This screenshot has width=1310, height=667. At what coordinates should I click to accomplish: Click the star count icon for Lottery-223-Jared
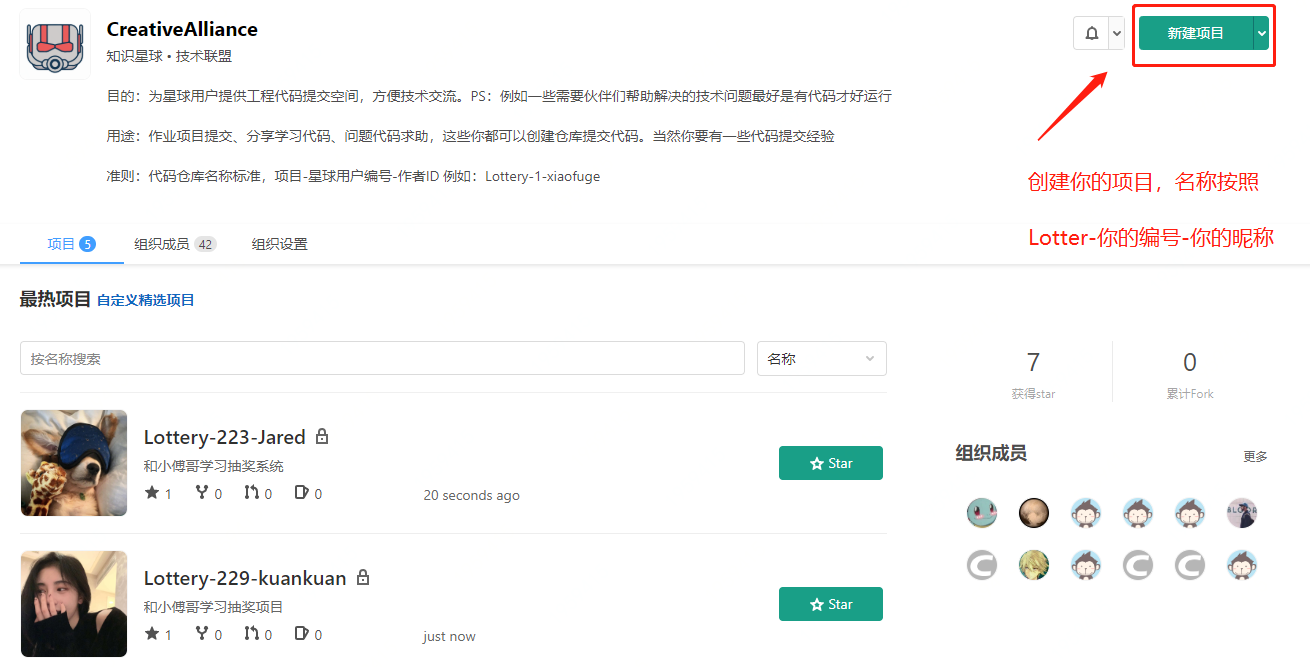pyautogui.click(x=152, y=493)
